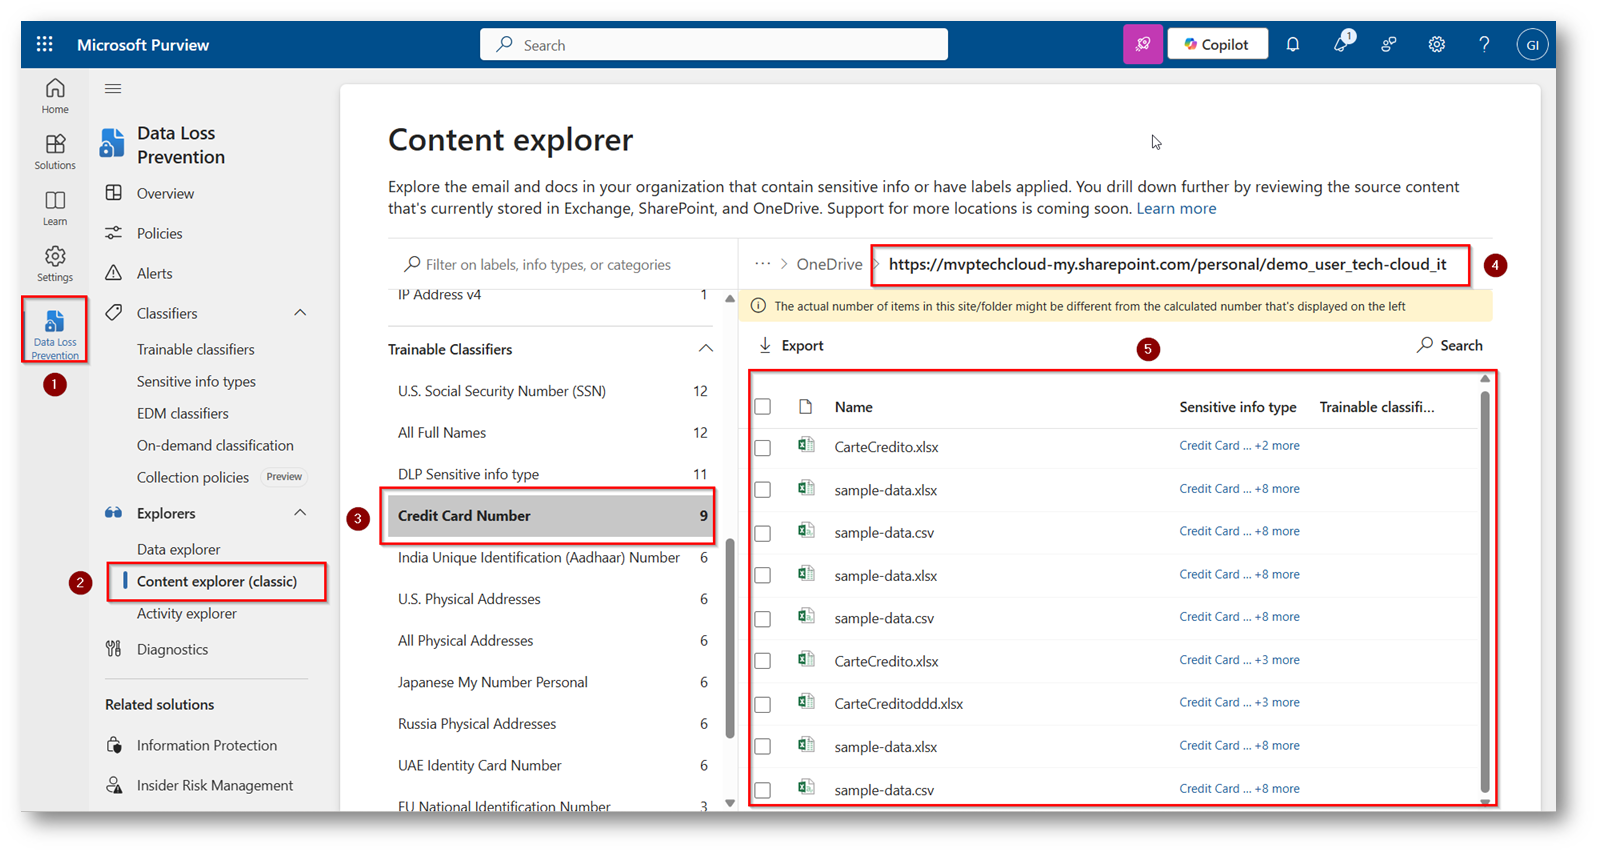The image size is (1598, 854).
Task: Click the Trainable classifier column header
Action: point(1377,407)
